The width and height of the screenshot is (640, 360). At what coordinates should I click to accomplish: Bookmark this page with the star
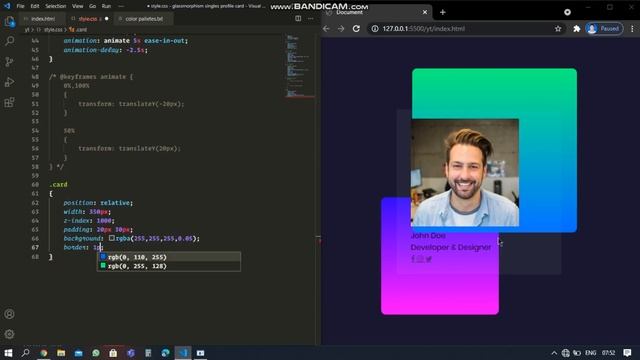[558, 29]
